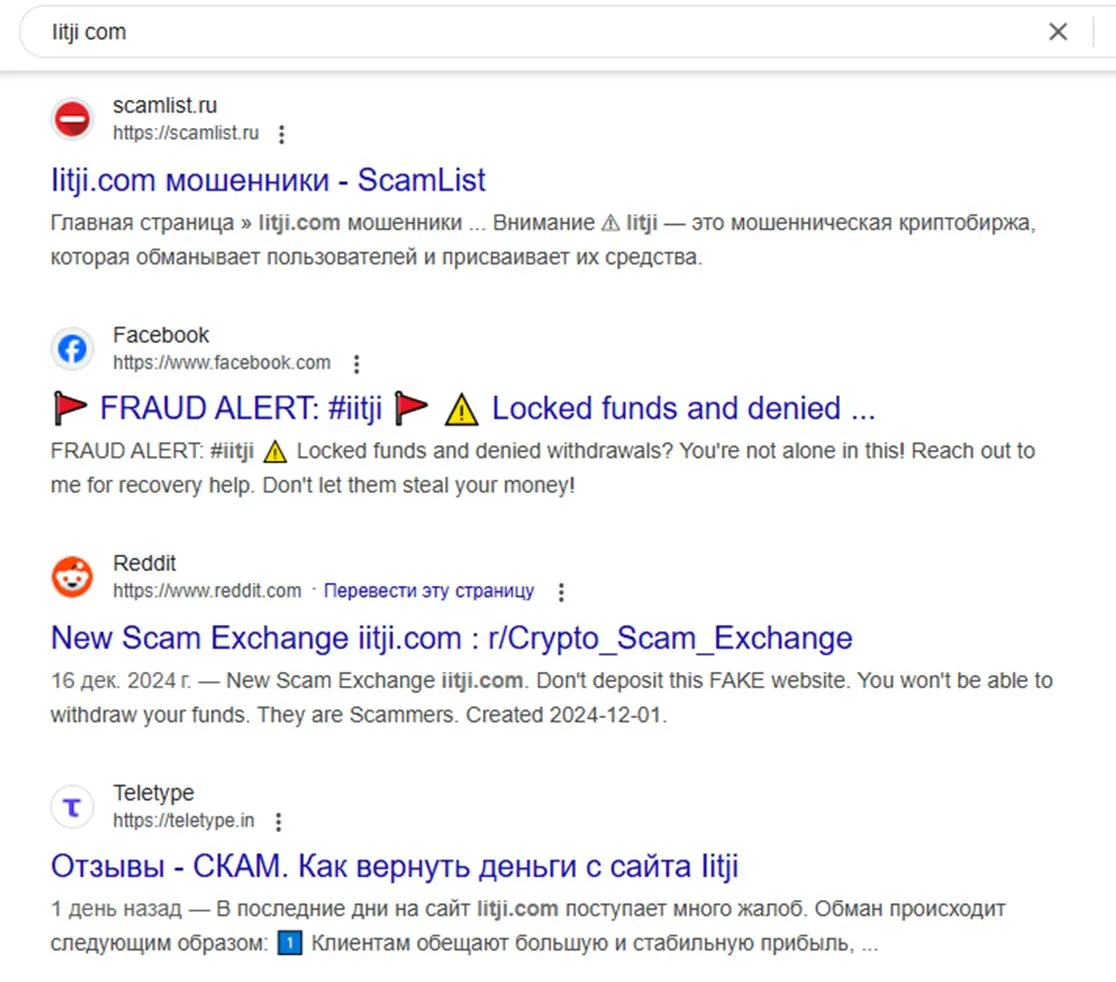Click the https://scamlist.ru URL text
The height and width of the screenshot is (982, 1116).
(x=186, y=133)
